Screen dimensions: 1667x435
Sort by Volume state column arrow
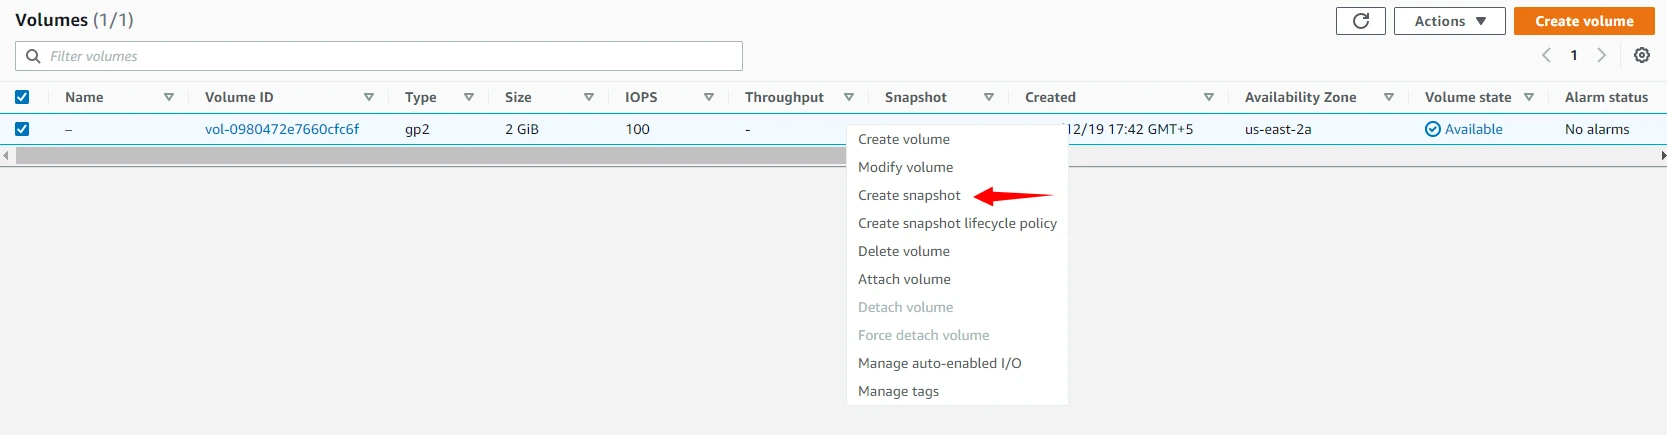click(x=1528, y=97)
